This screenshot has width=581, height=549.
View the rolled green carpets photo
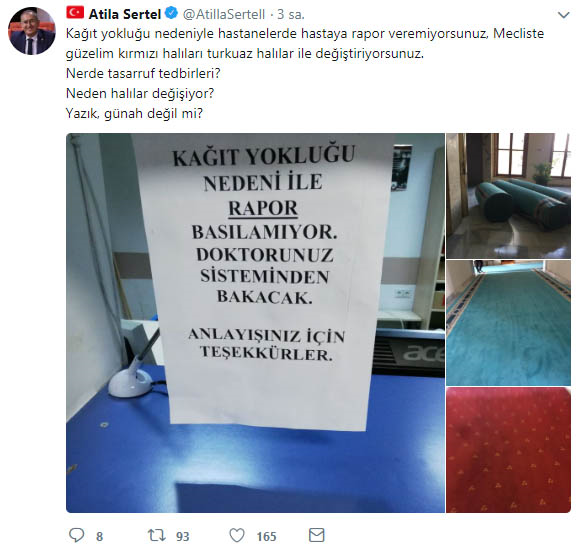coord(508,196)
